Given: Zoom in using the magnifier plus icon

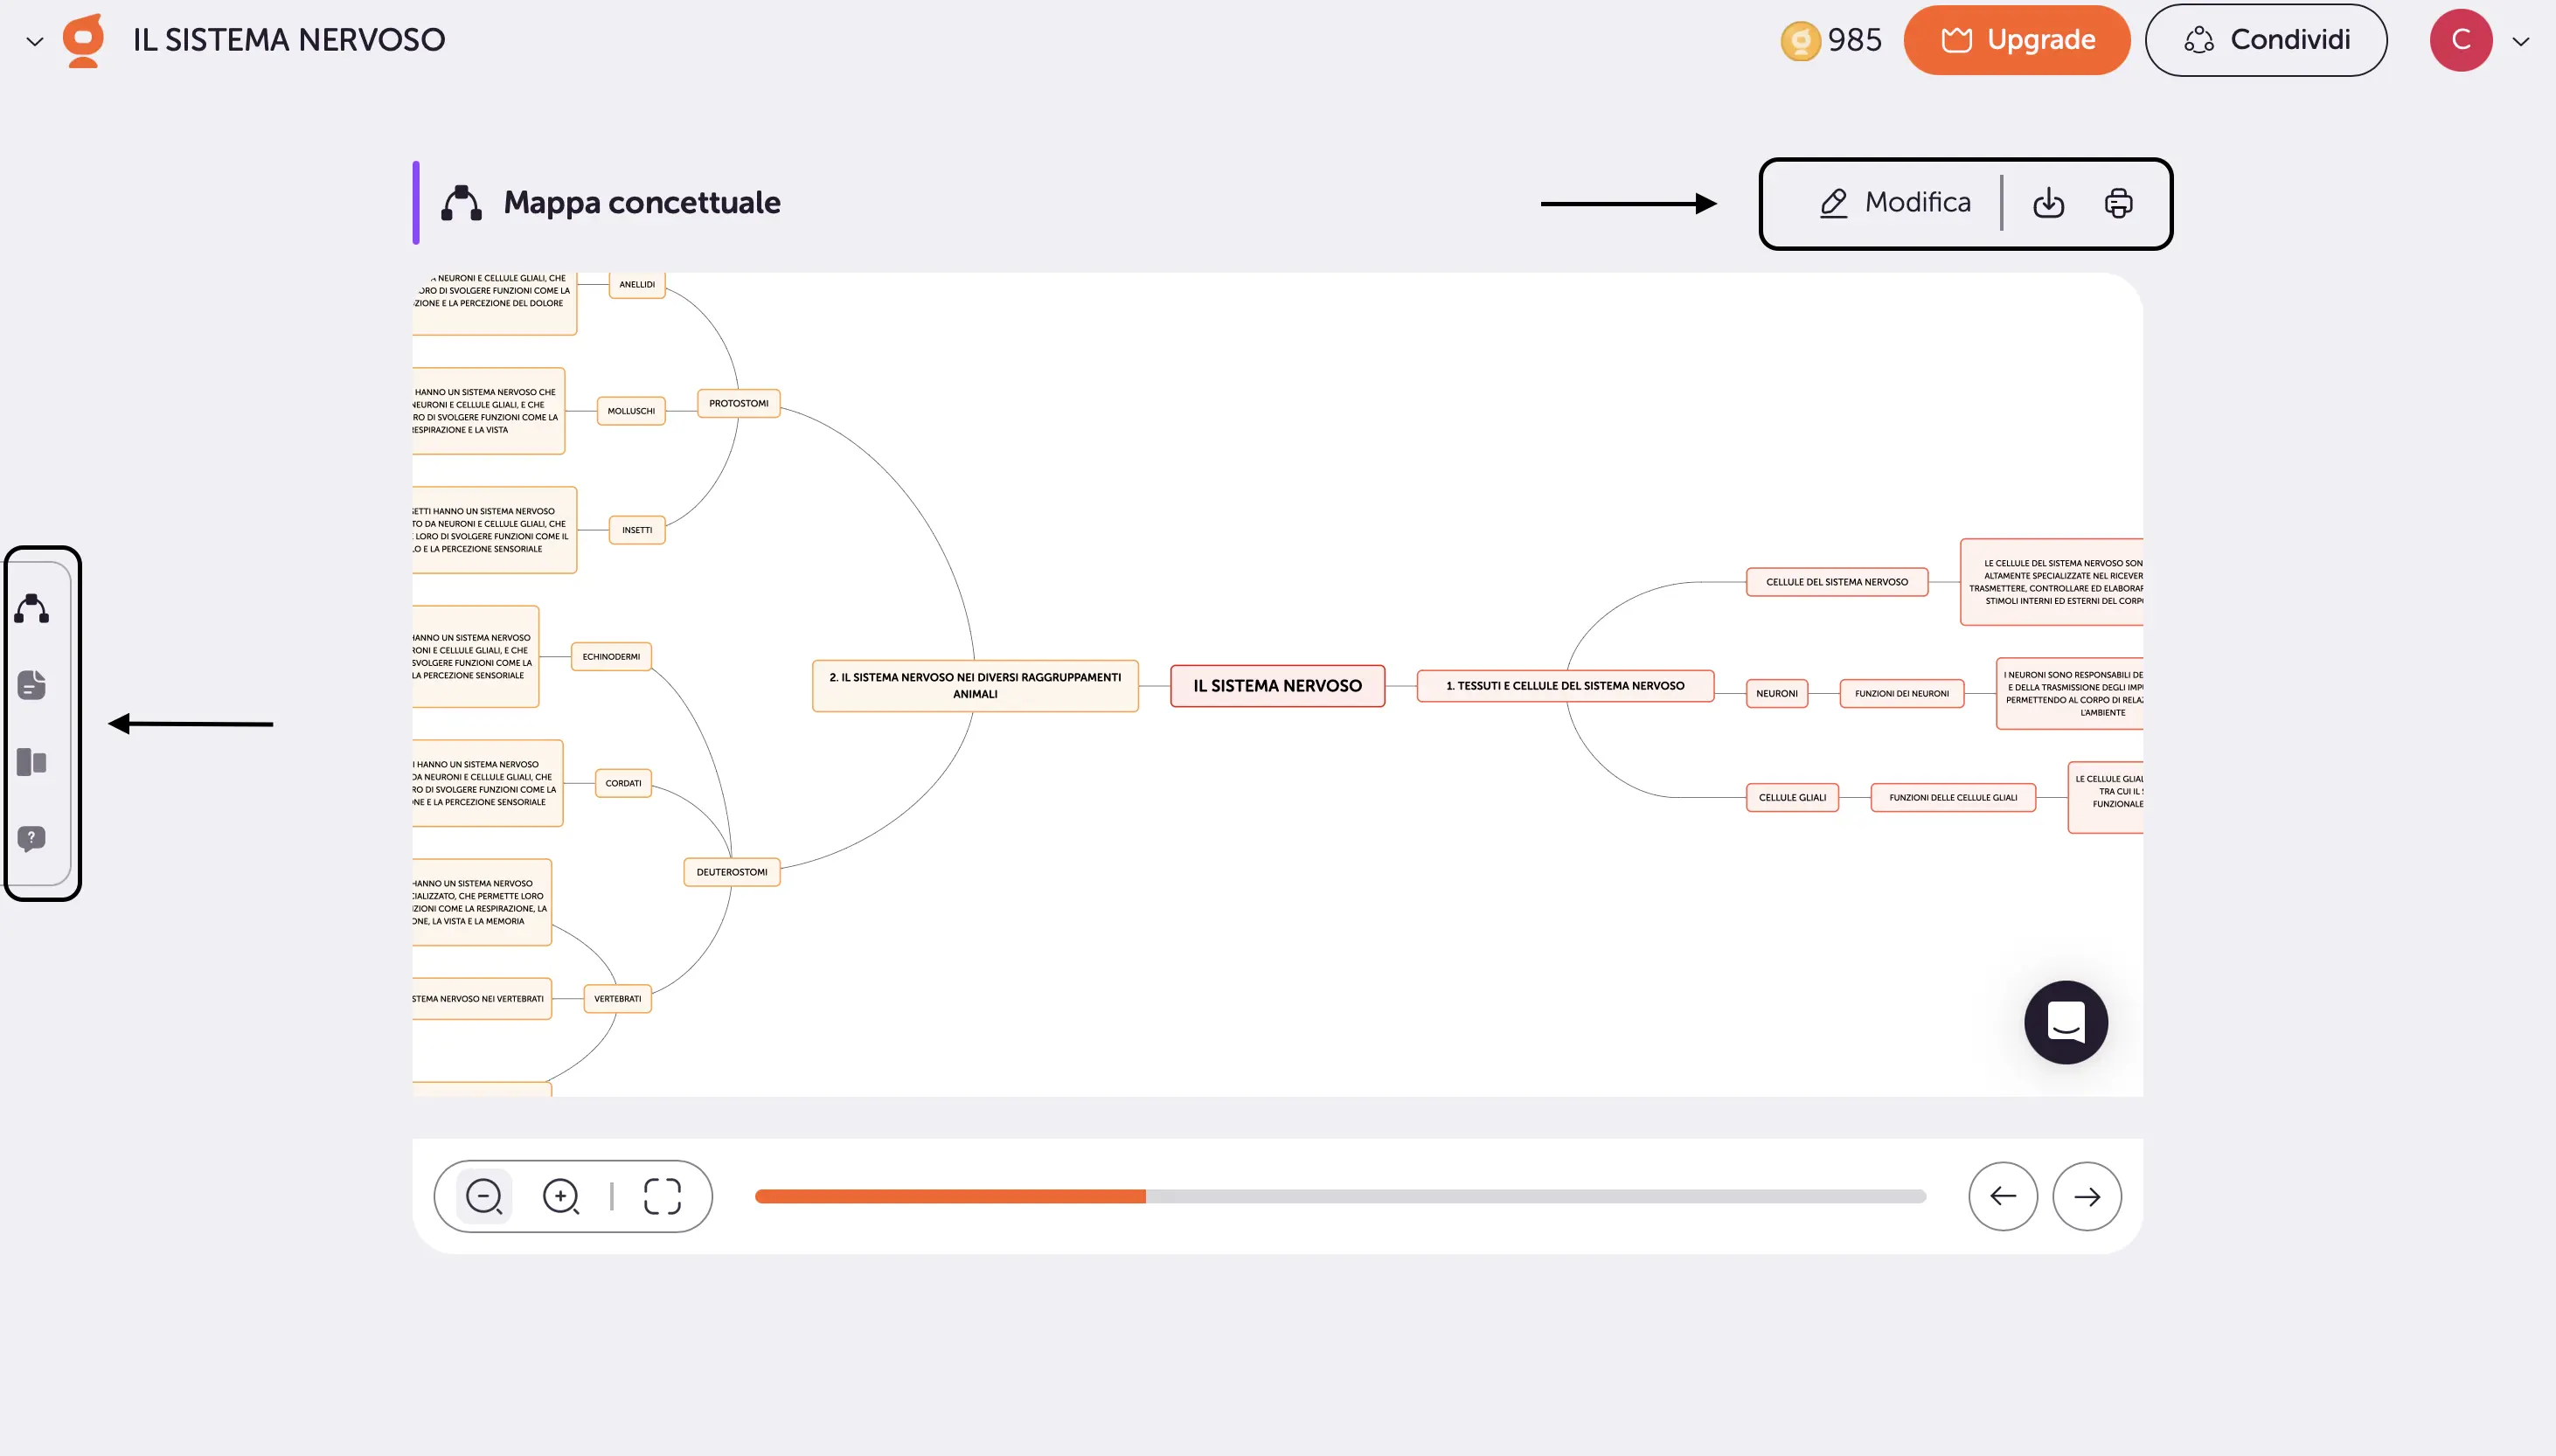Looking at the screenshot, I should coord(561,1196).
